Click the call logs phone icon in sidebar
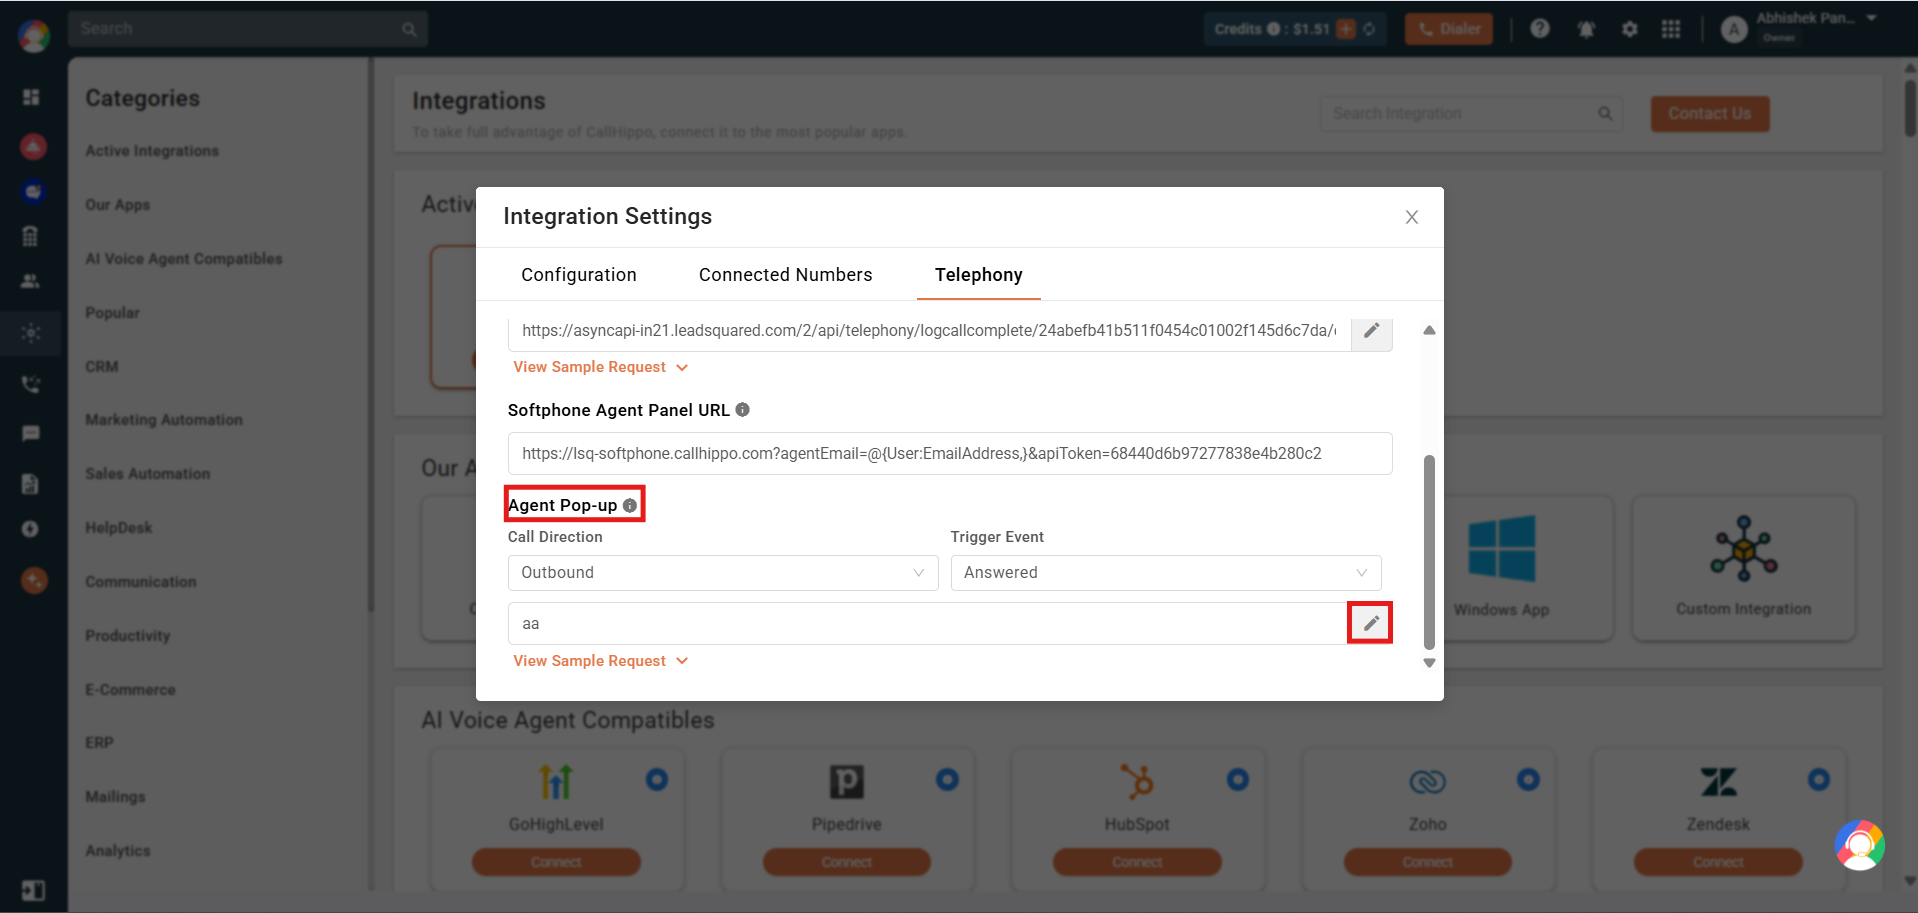 31,384
